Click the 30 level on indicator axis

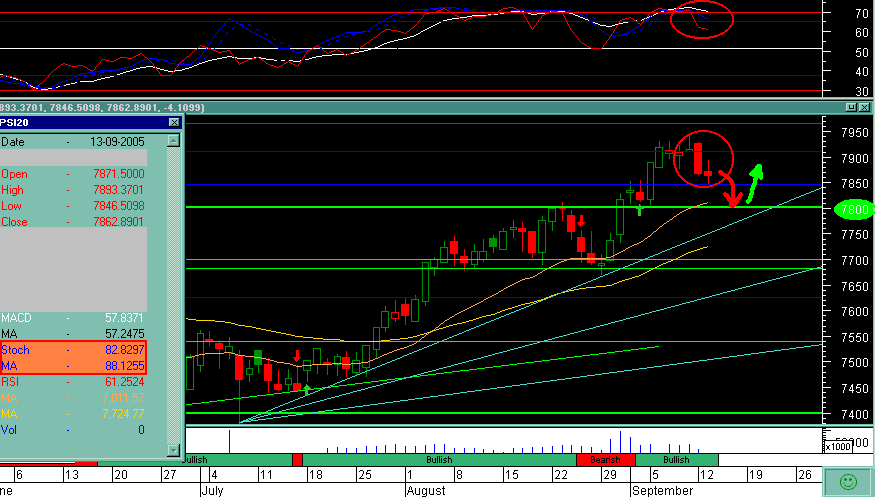[x=862, y=91]
